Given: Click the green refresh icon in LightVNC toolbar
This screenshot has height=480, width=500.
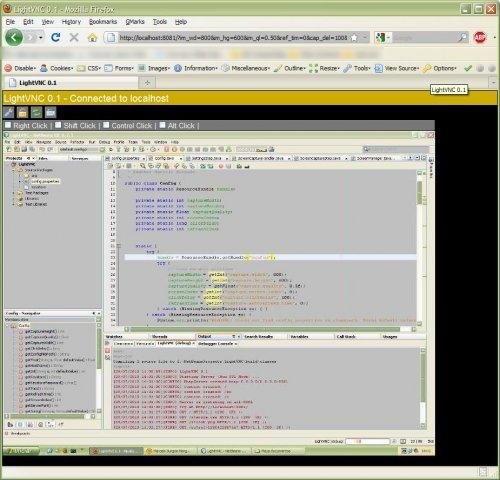Looking at the screenshot, I should (x=37, y=113).
